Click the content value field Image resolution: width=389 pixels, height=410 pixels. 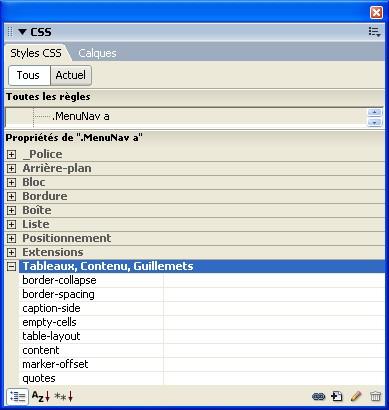[x=274, y=350]
